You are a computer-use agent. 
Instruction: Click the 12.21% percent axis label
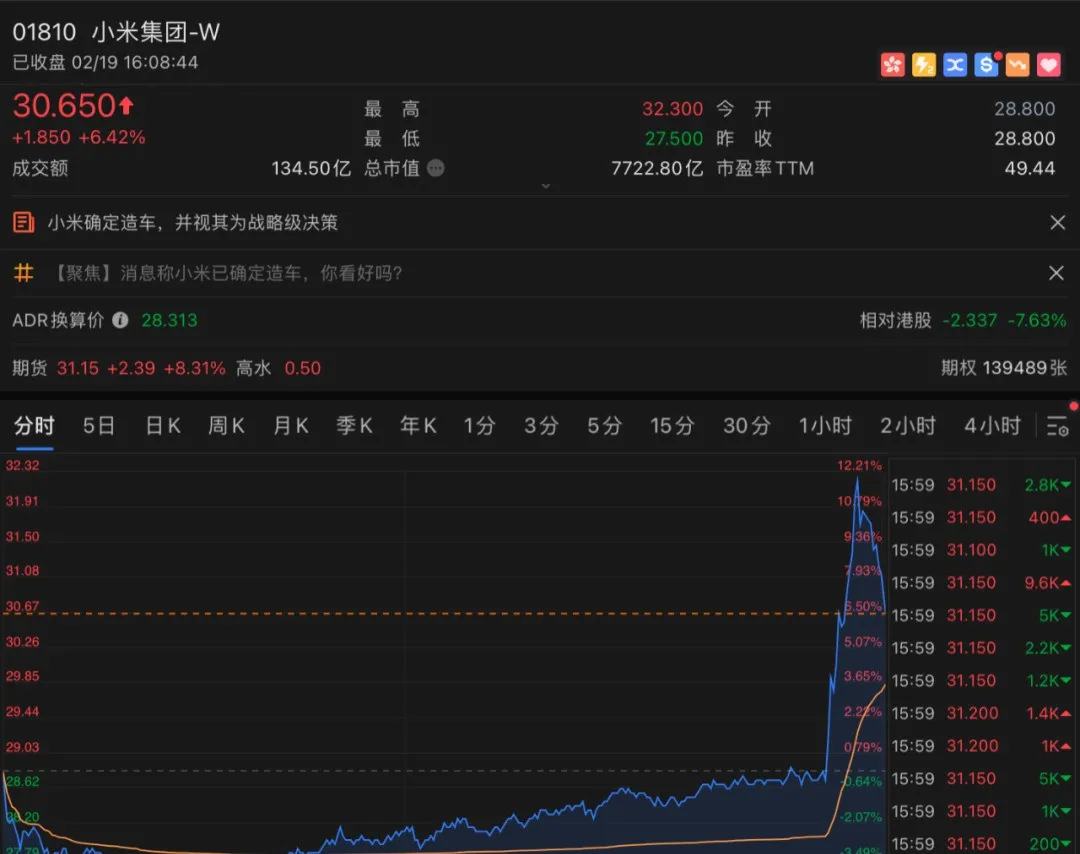[x=860, y=466]
